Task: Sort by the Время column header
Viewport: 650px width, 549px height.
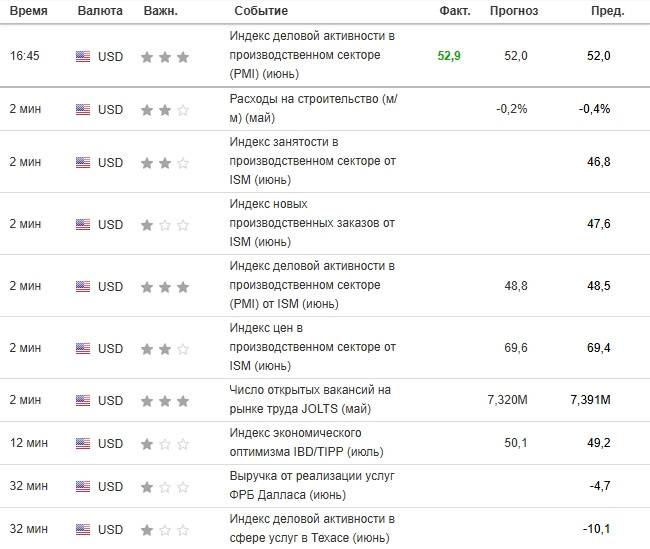Action: [29, 11]
